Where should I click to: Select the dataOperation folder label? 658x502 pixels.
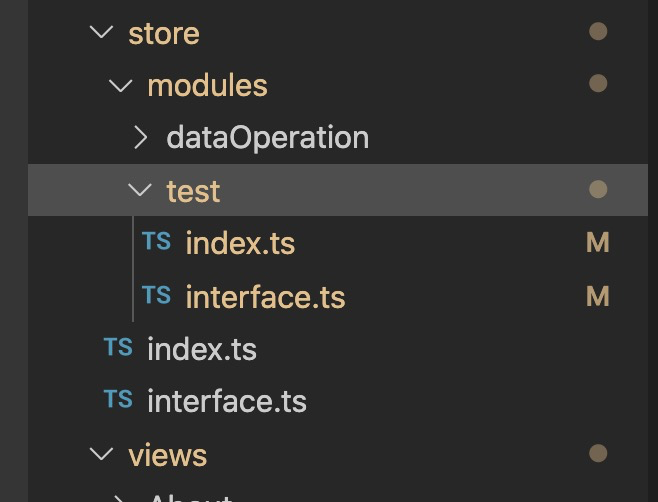pos(267,137)
